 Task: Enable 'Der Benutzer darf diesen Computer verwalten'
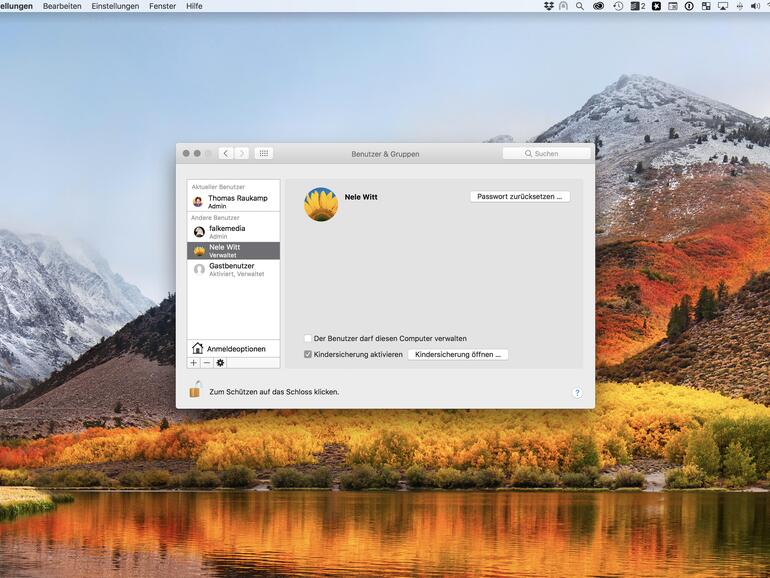point(308,339)
